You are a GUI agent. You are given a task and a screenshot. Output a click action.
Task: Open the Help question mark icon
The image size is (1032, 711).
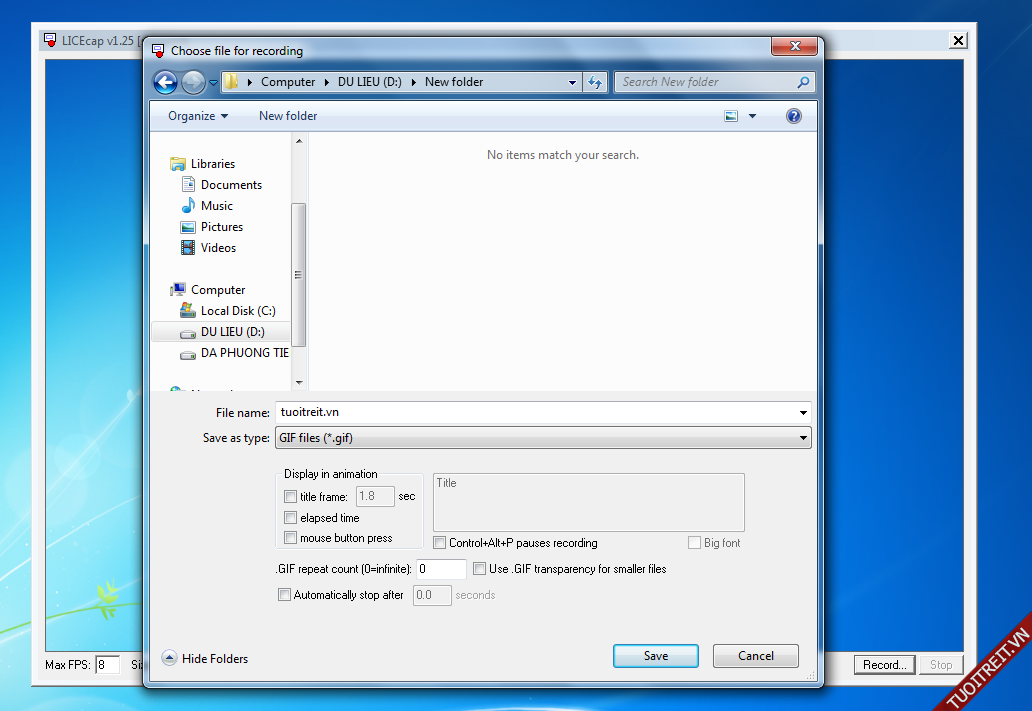click(x=794, y=116)
